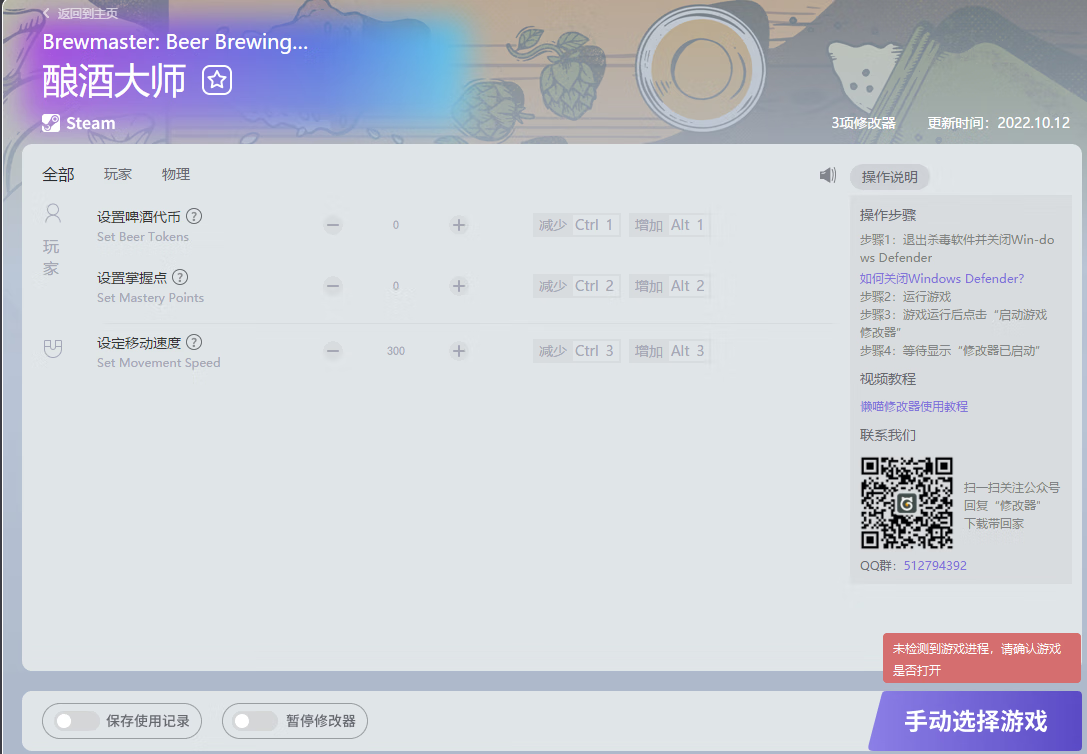Click the back chevron next to 返回到主页

(x=46, y=13)
